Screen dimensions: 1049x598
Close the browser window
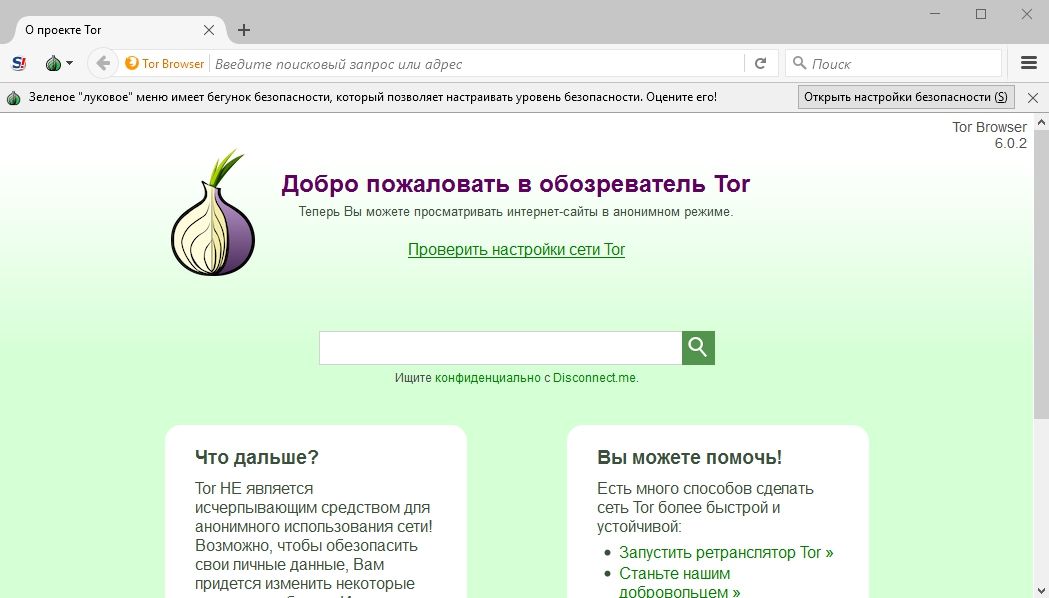coord(1026,14)
